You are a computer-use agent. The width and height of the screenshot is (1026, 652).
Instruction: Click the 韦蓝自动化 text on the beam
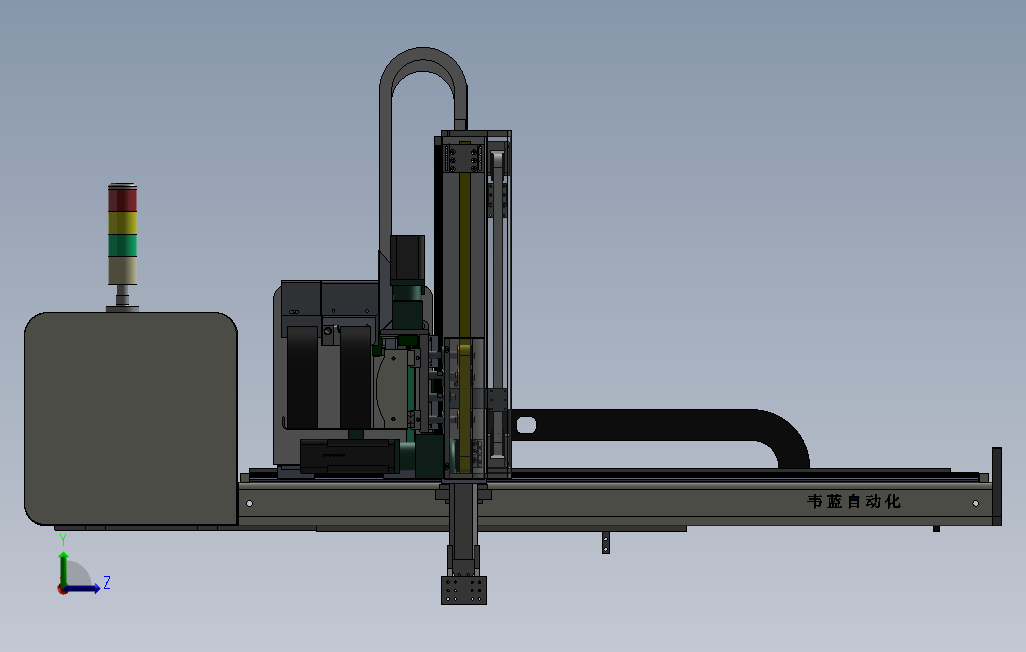click(x=854, y=501)
